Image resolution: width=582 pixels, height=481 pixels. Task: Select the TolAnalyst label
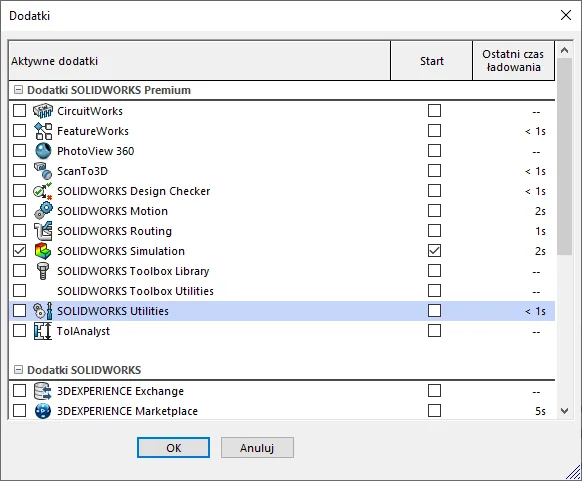click(x=83, y=331)
